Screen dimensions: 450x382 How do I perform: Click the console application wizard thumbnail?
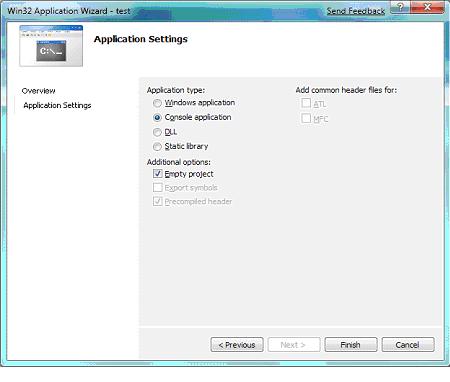(x=51, y=46)
